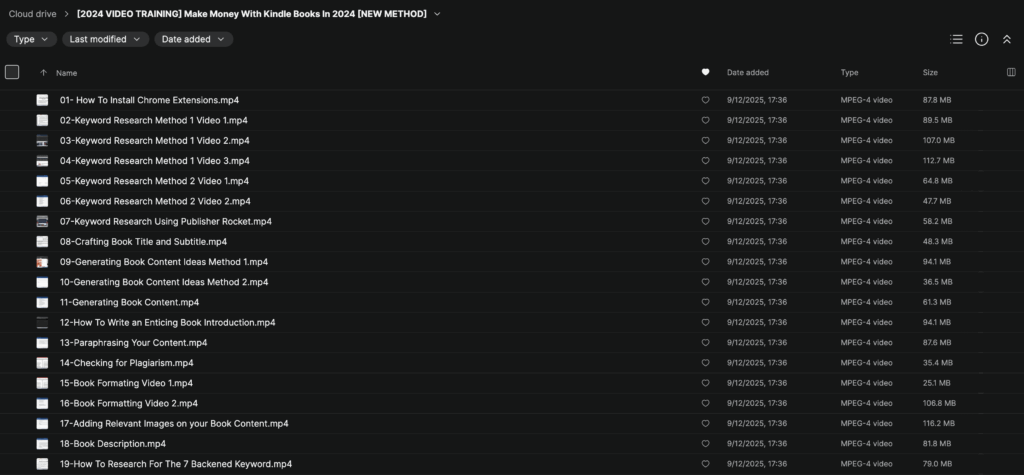The height and width of the screenshot is (475, 1024).
Task: Expand folder name breadcrumb dropdown chevron
Action: point(437,14)
